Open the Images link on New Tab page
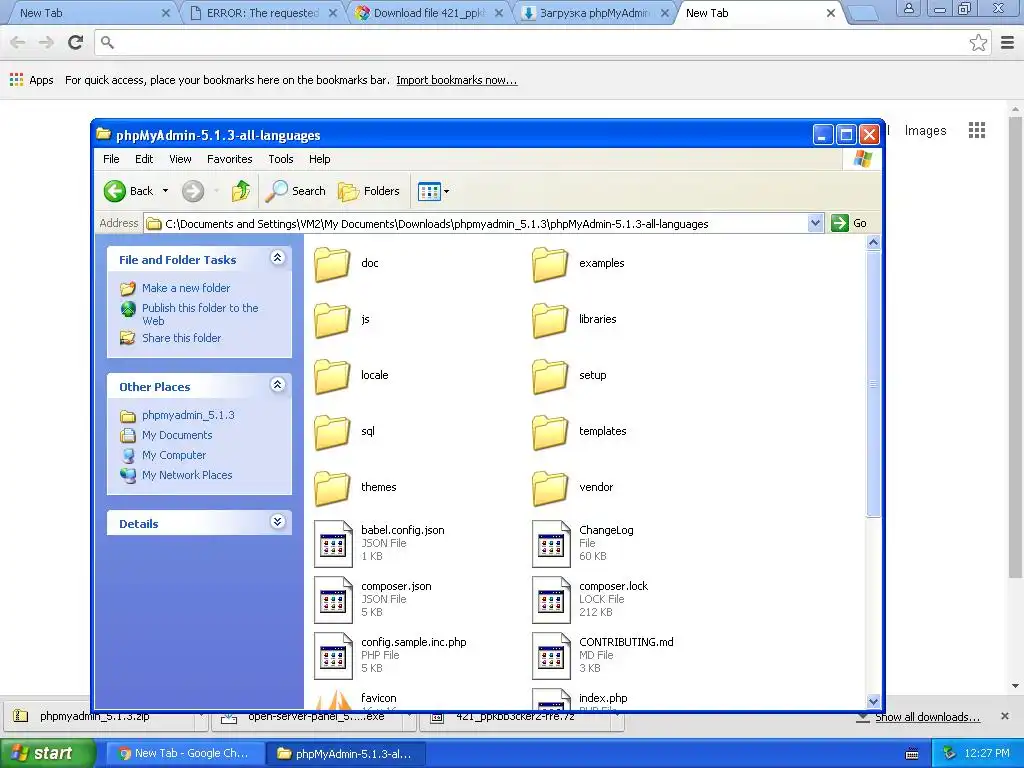 (925, 131)
